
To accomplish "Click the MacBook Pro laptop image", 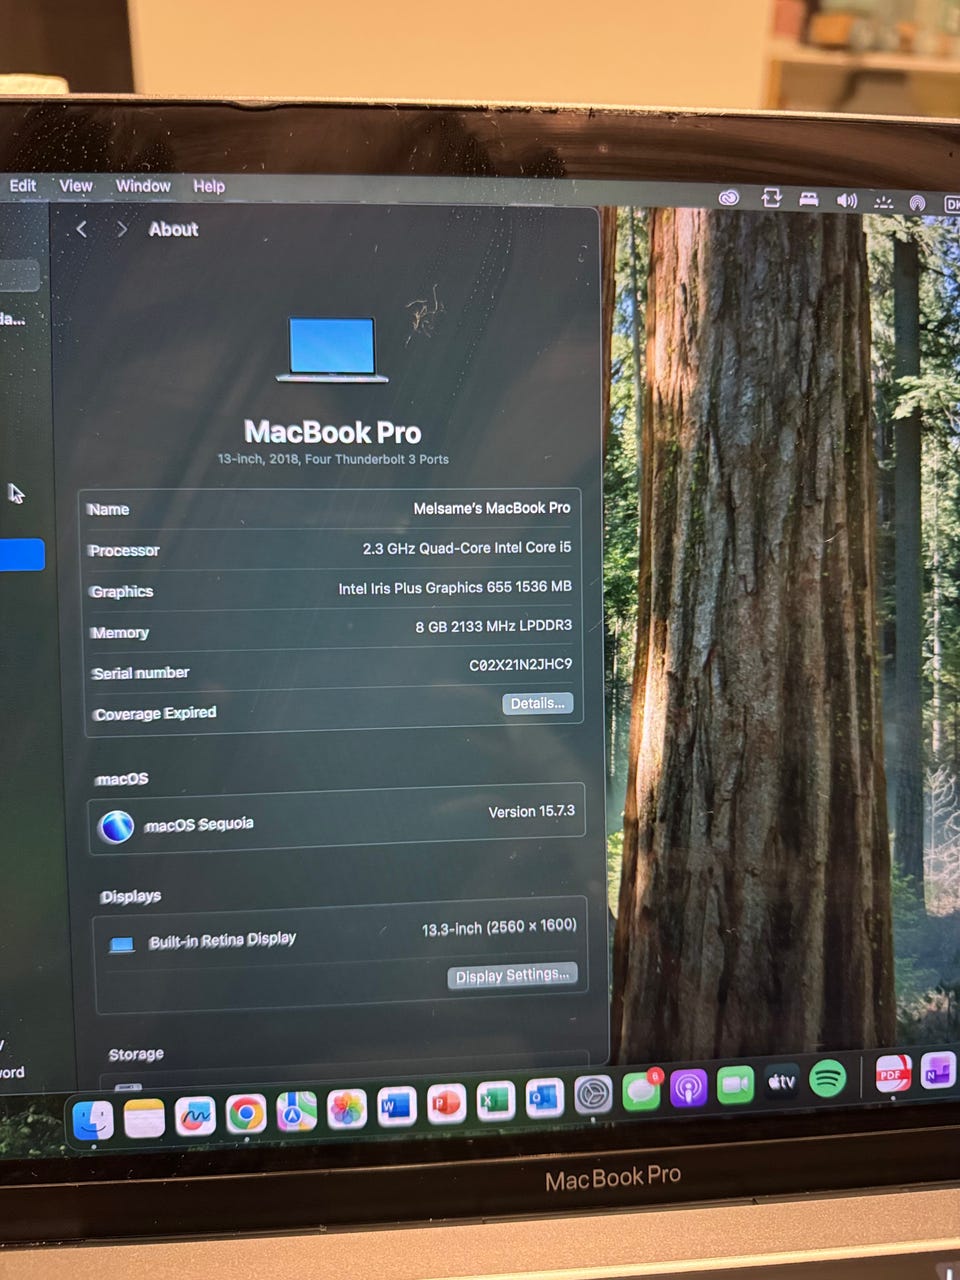I will click(x=332, y=350).
